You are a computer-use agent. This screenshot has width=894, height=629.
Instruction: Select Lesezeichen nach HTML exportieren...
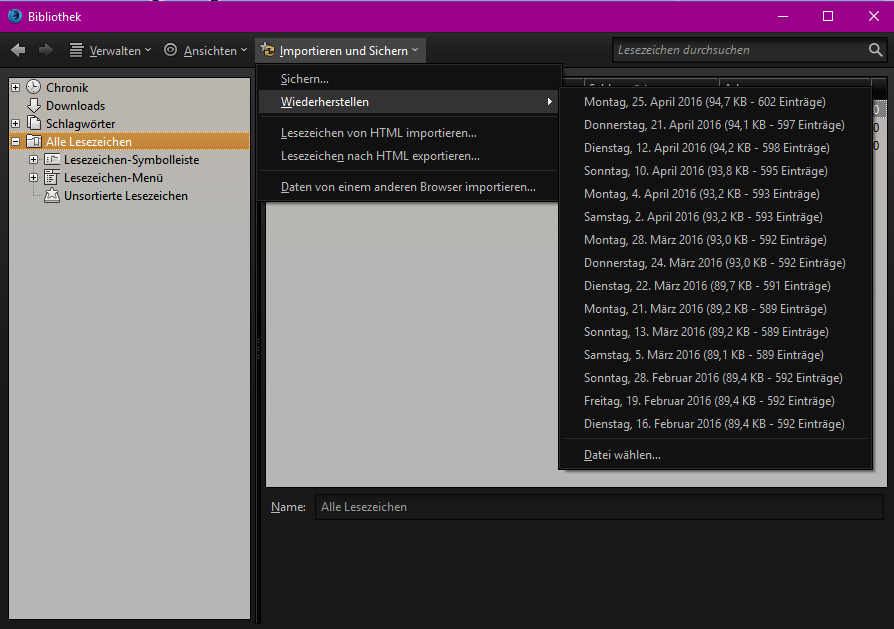pos(380,156)
